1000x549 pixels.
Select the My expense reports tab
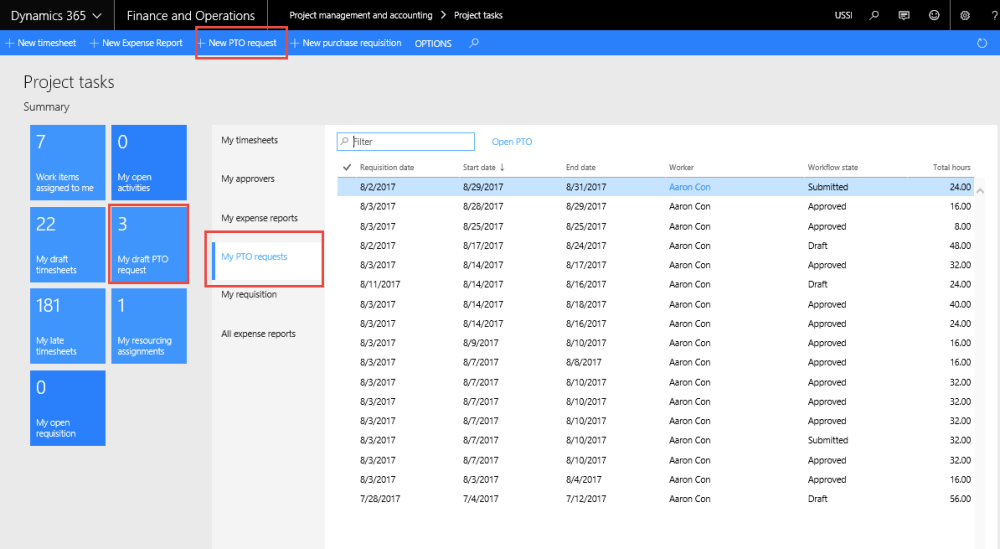pyautogui.click(x=259, y=218)
